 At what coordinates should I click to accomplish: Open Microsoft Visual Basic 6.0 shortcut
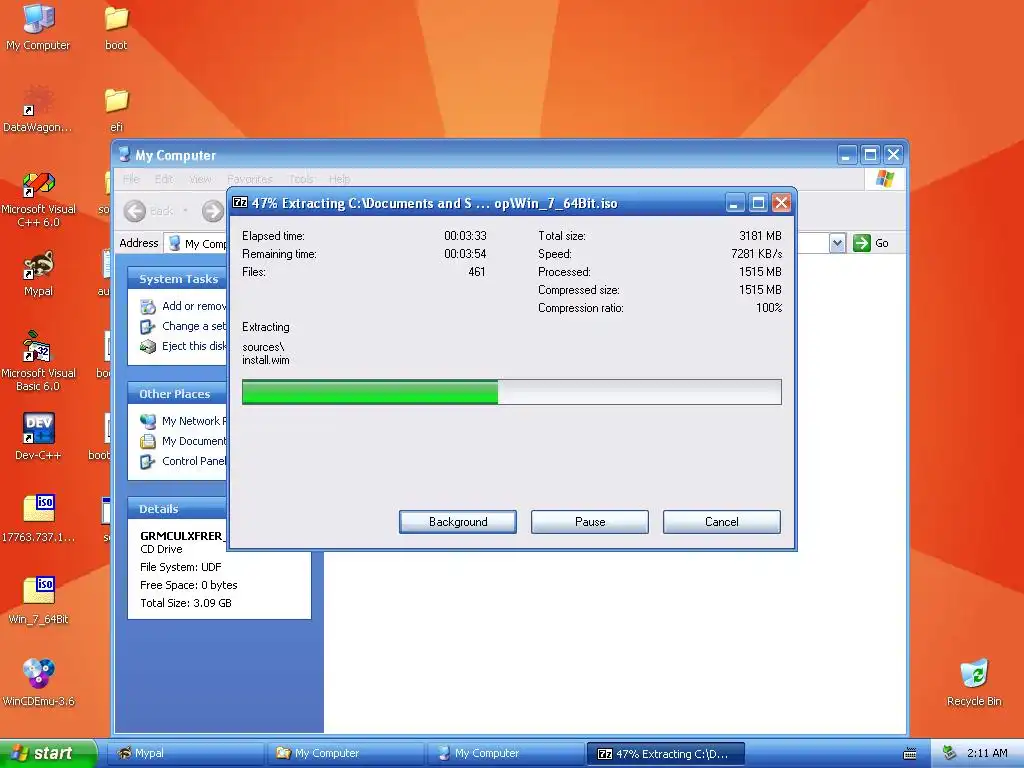[x=38, y=362]
